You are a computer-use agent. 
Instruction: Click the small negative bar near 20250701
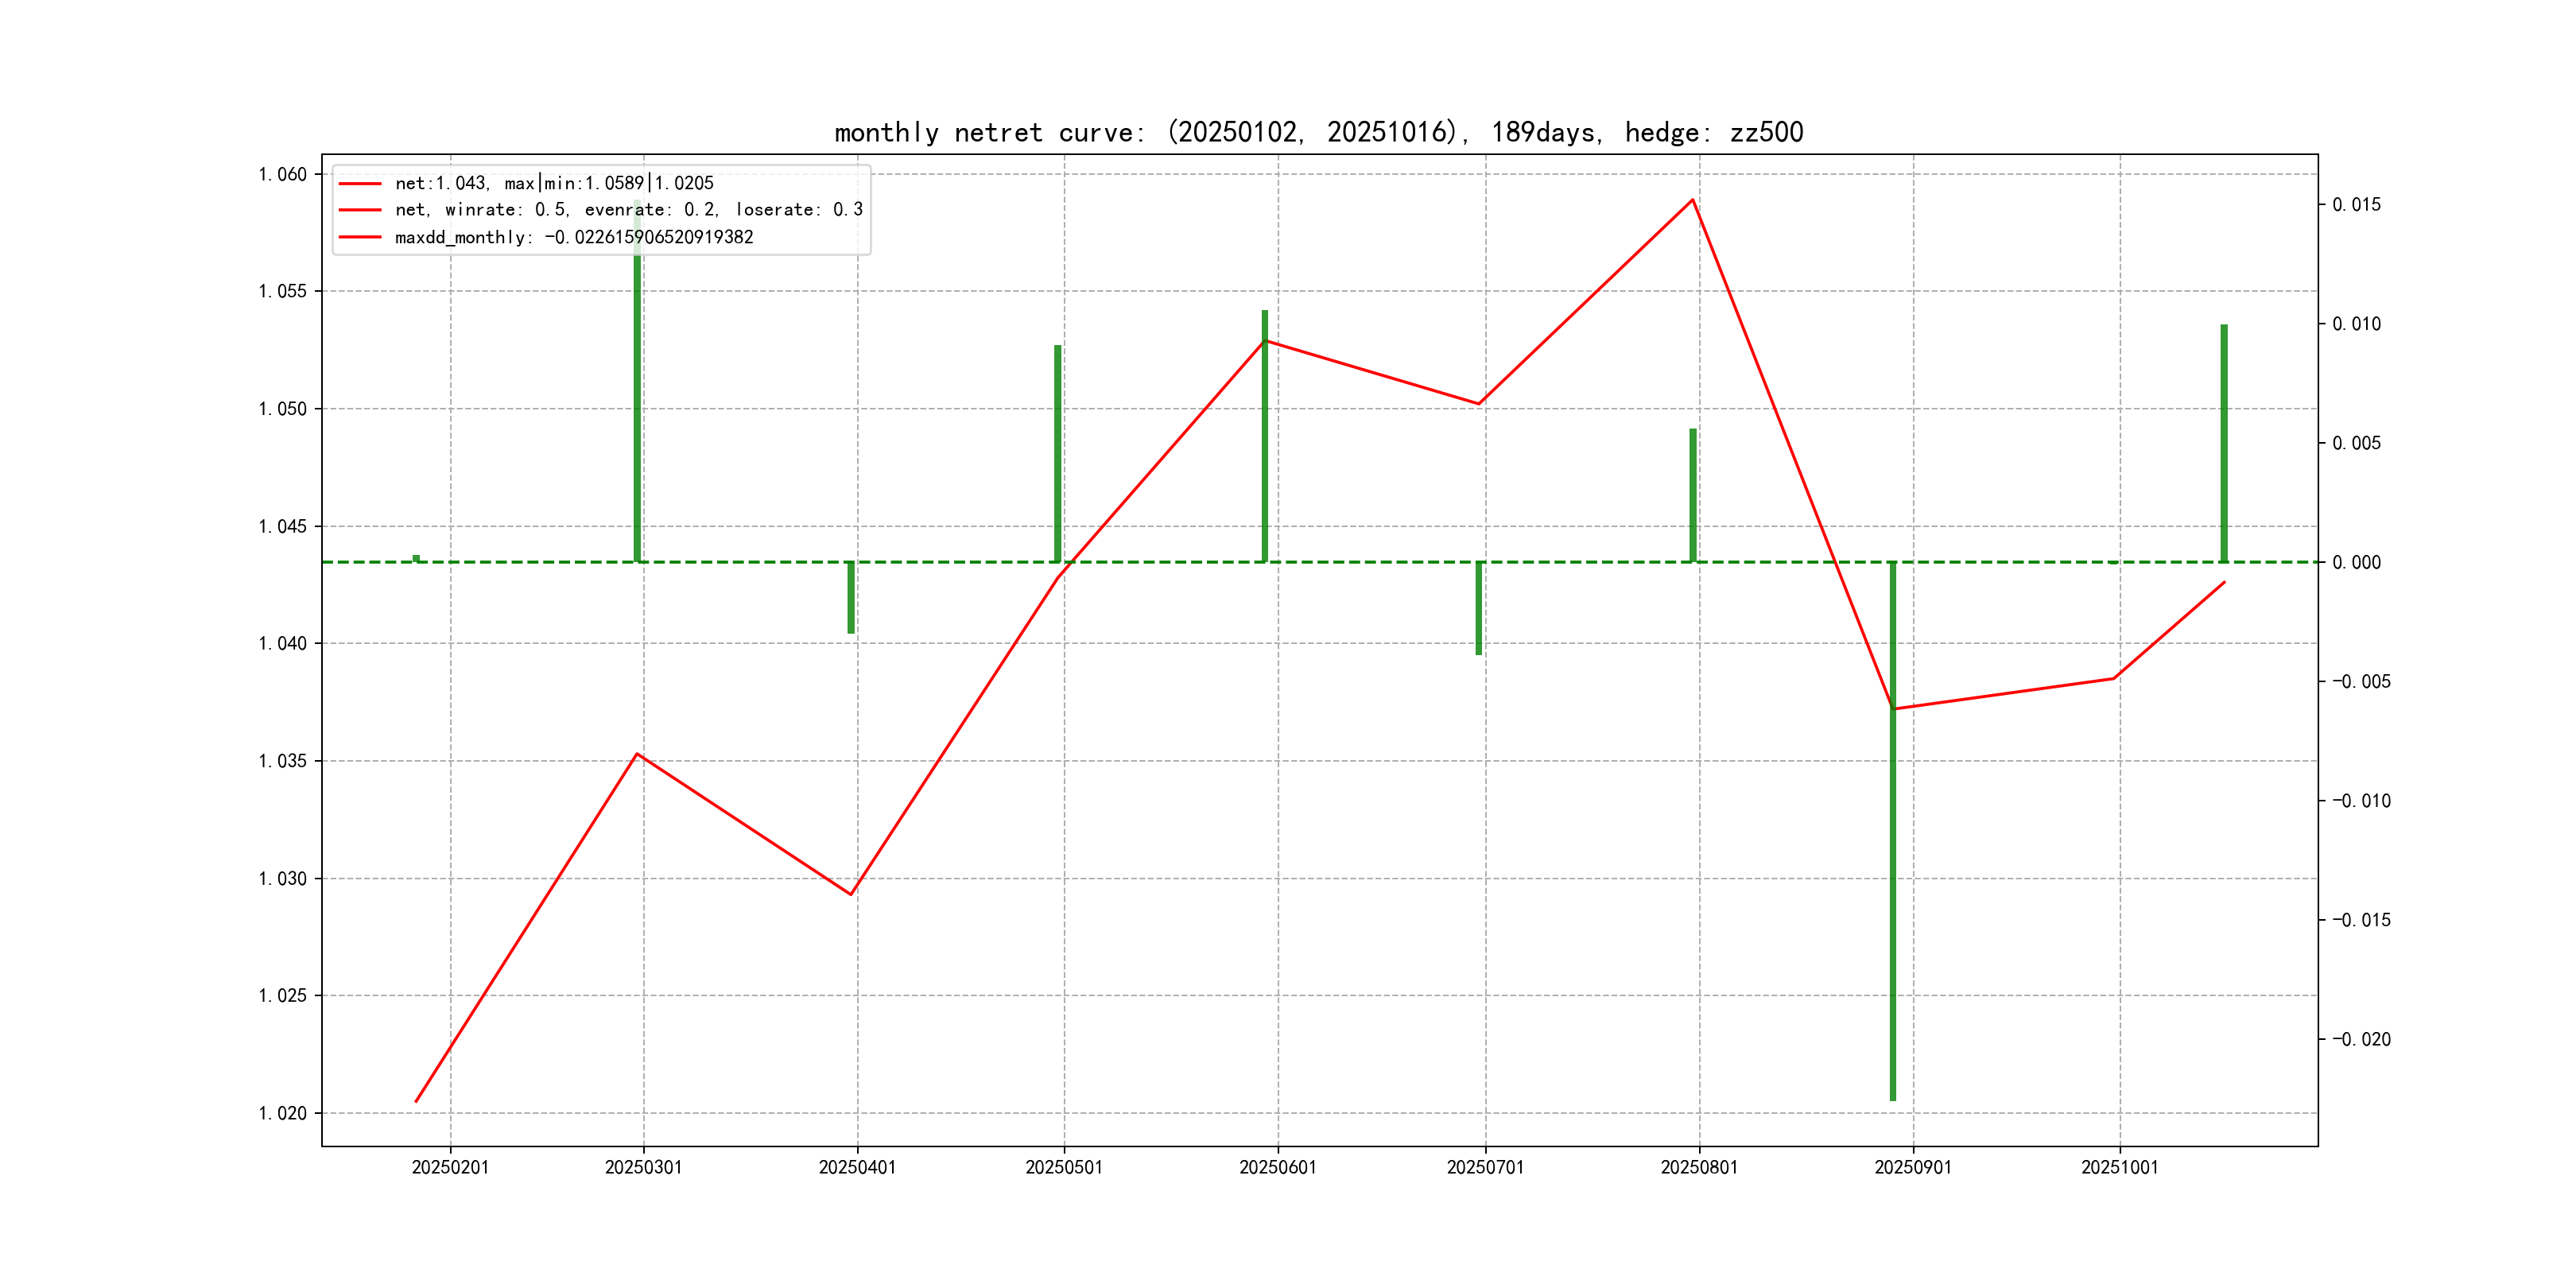[x=1479, y=608]
